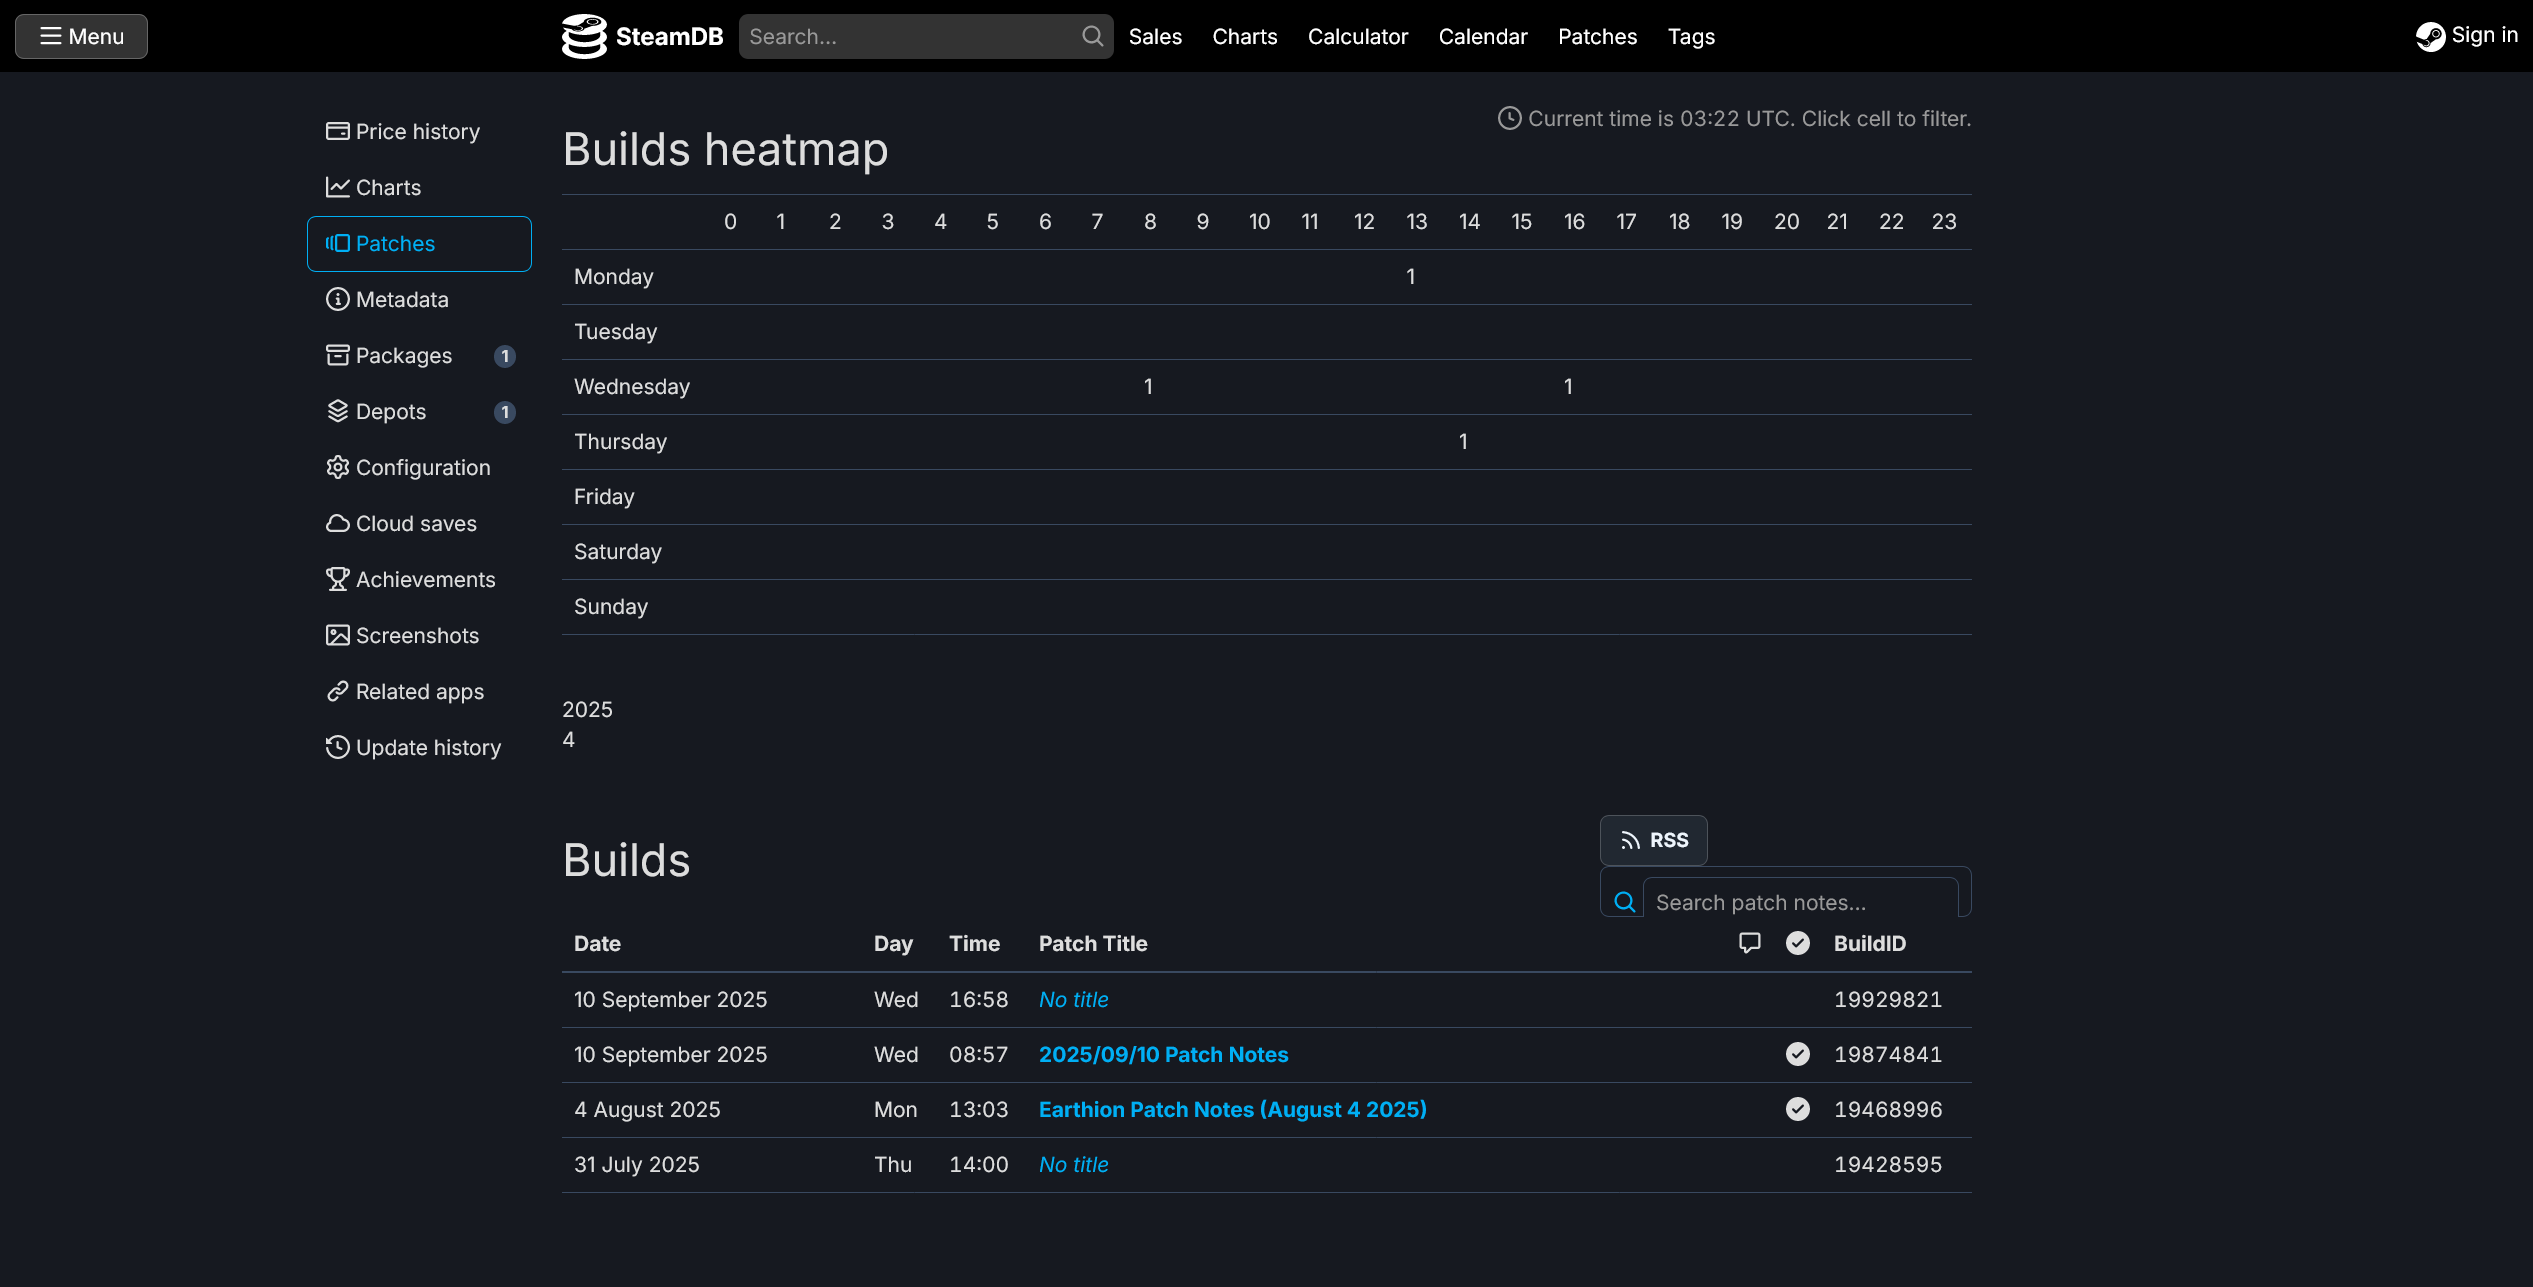Sort by the verified checkmark column header

pyautogui.click(x=1797, y=943)
